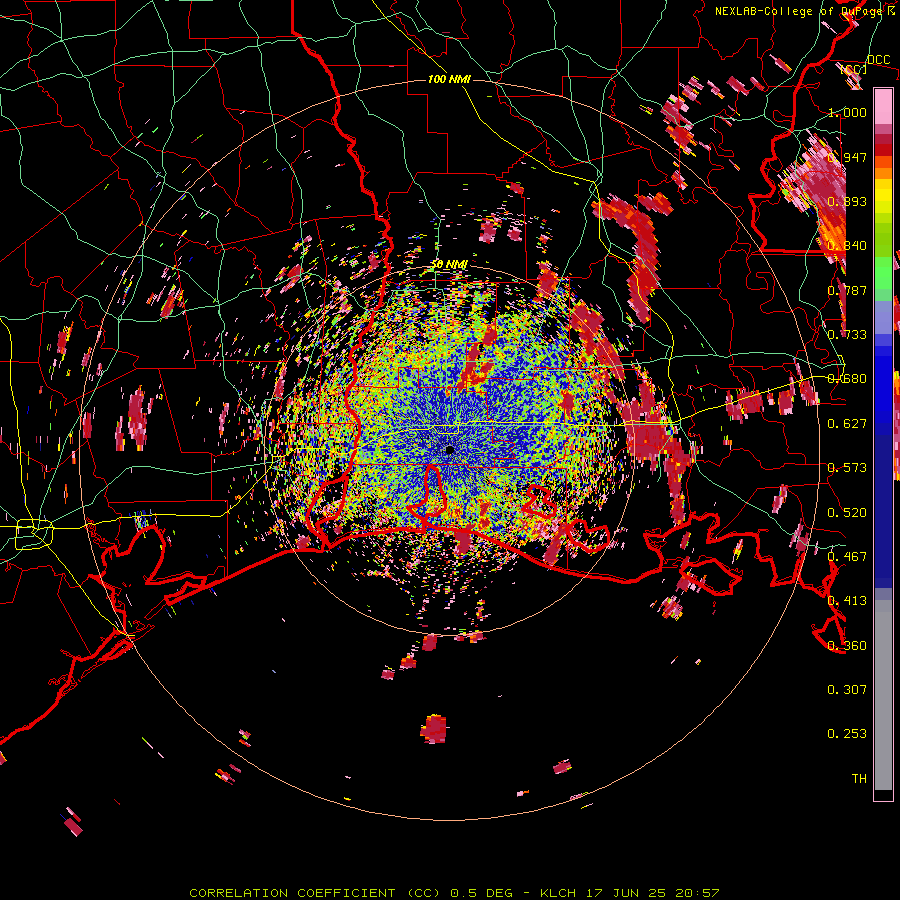The height and width of the screenshot is (900, 900).
Task: Select the 0.893 legend value
Action: click(847, 201)
